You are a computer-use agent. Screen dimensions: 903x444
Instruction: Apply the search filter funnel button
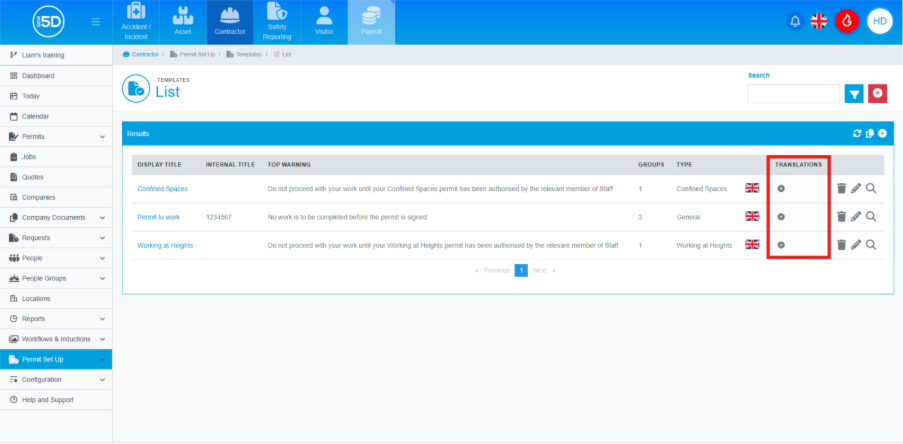point(854,93)
